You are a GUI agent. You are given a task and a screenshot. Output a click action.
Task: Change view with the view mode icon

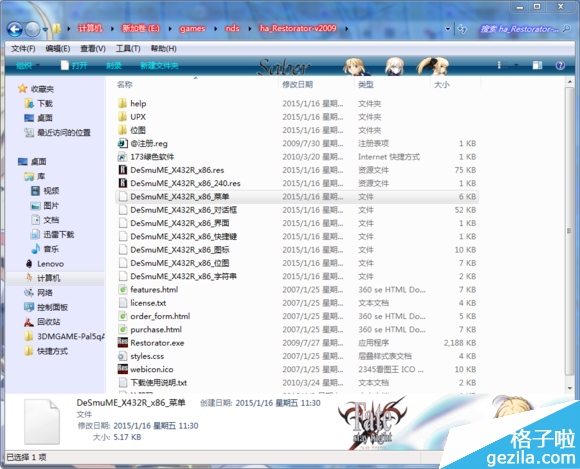coord(502,65)
